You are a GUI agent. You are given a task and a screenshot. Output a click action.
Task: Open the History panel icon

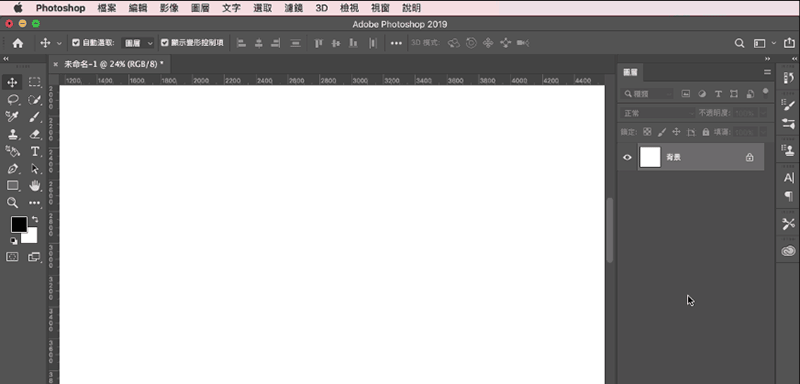point(788,78)
